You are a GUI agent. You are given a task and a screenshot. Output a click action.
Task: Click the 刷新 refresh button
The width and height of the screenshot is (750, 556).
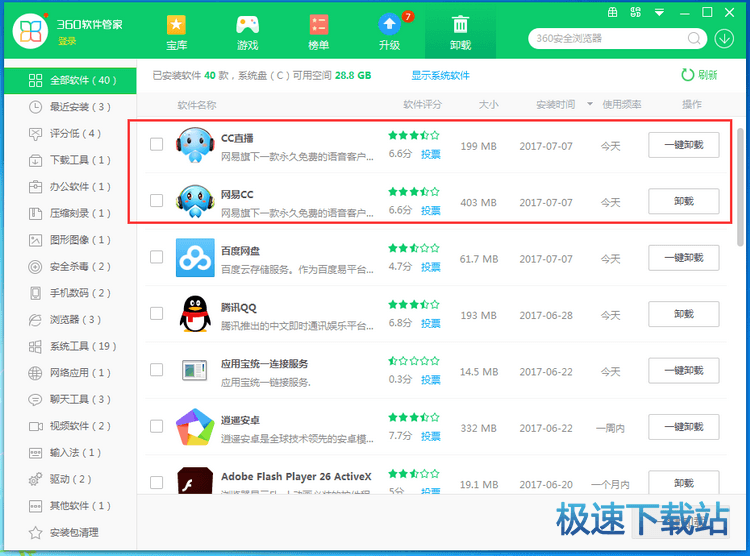[699, 75]
